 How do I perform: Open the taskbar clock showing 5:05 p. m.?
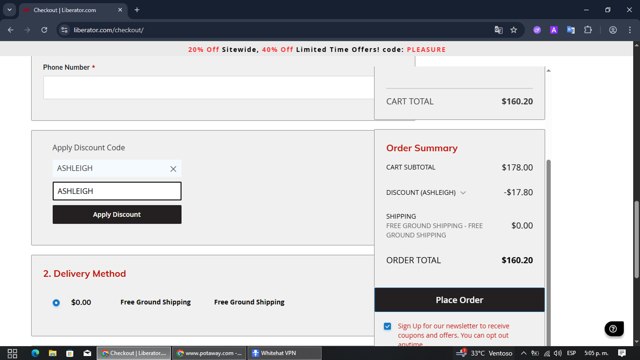(596, 353)
